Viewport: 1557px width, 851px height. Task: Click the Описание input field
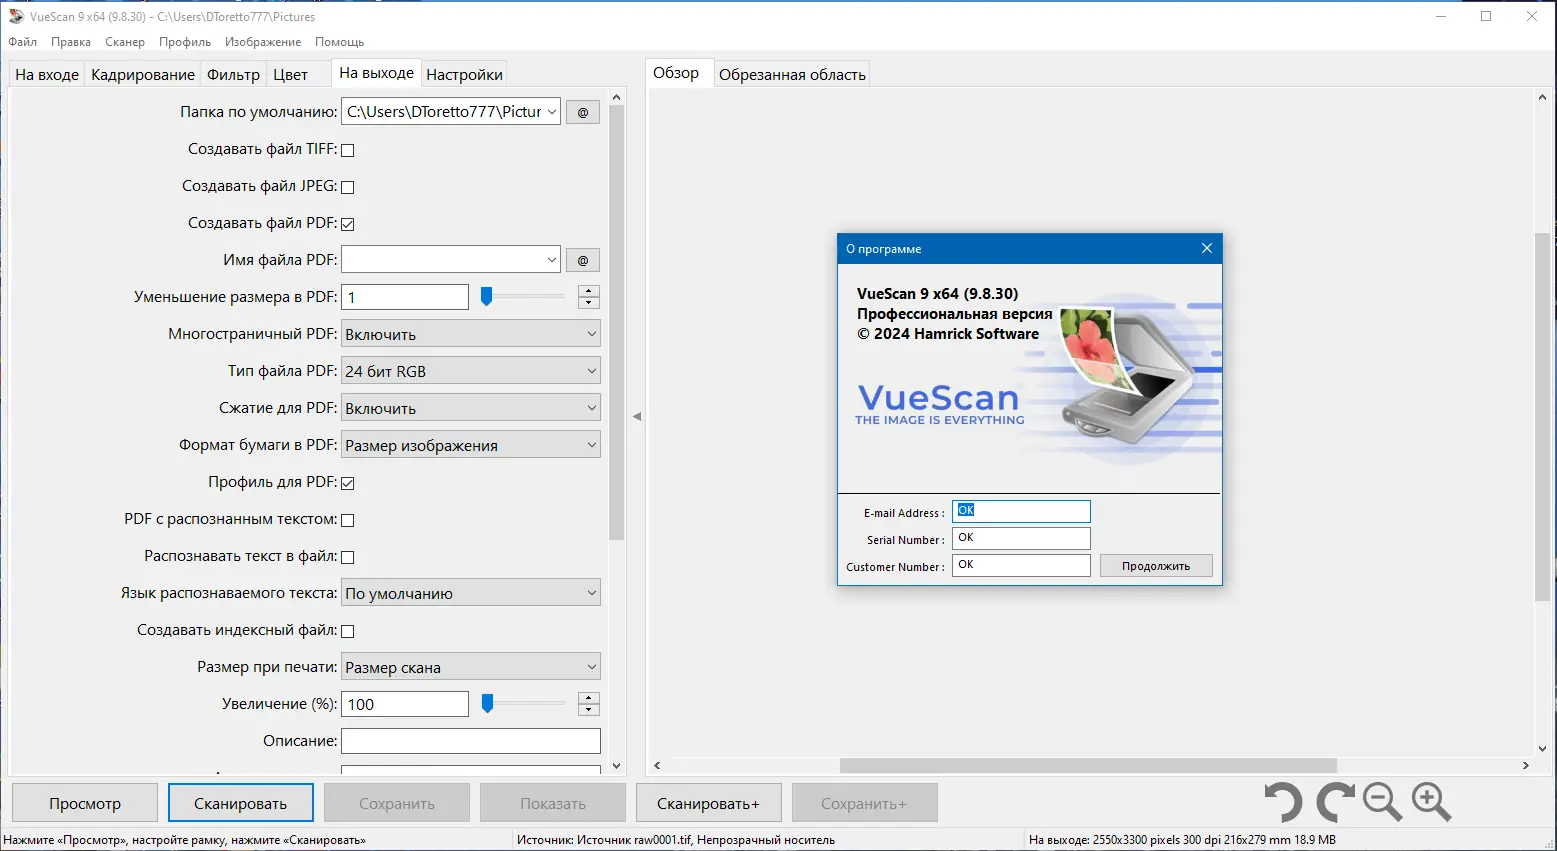tap(470, 740)
